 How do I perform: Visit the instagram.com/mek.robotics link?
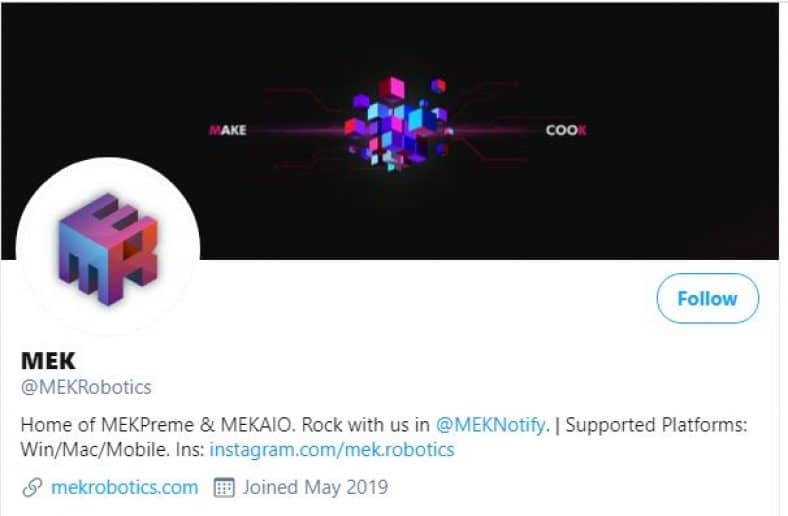click(x=332, y=449)
